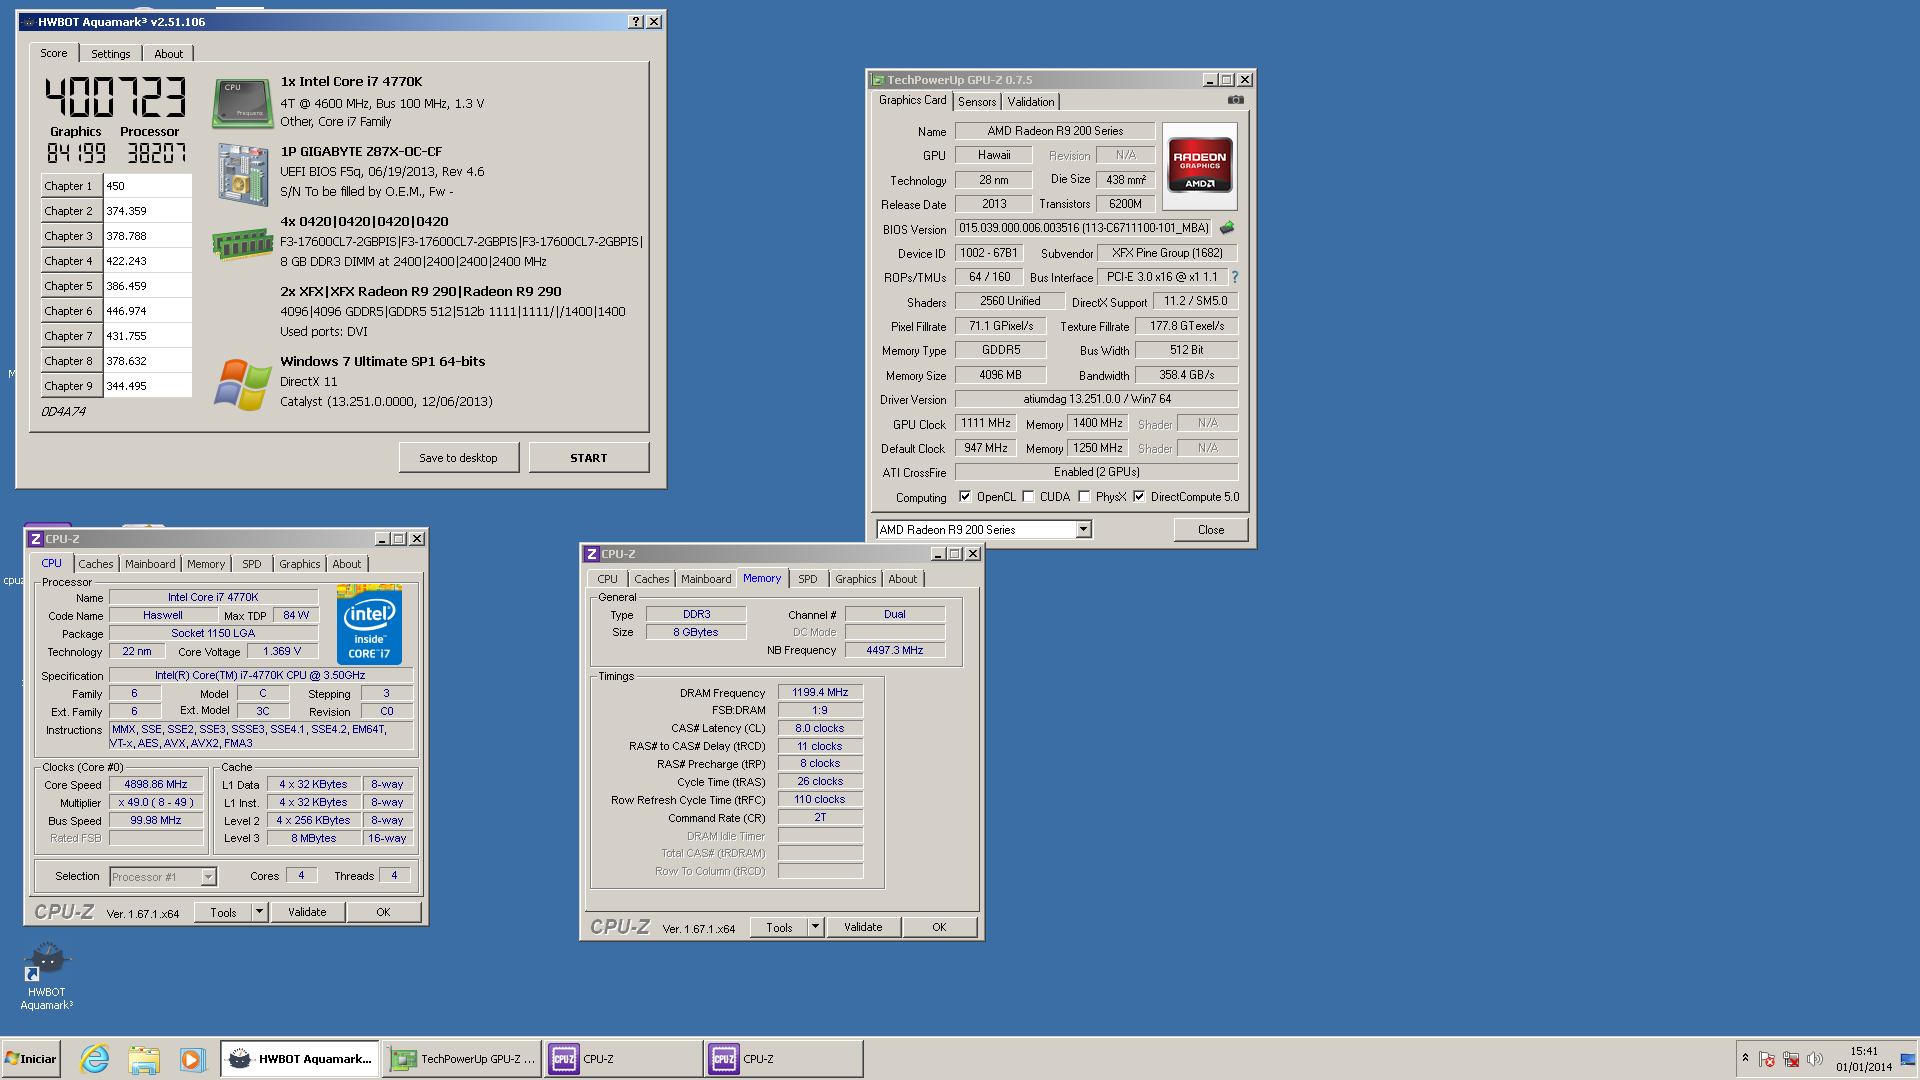Click the Action Center flag tray icon
This screenshot has width=1920, height=1080.
[1767, 1059]
